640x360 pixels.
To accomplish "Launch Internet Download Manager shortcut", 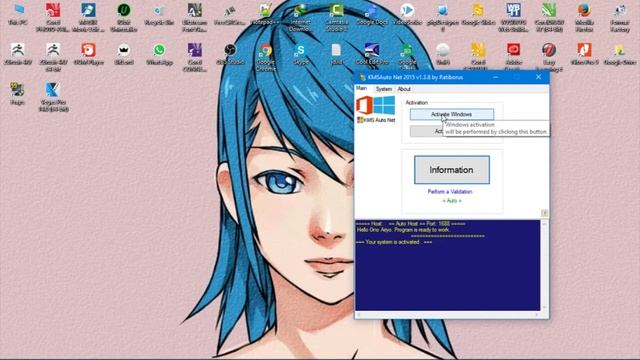I will pyautogui.click(x=300, y=18).
